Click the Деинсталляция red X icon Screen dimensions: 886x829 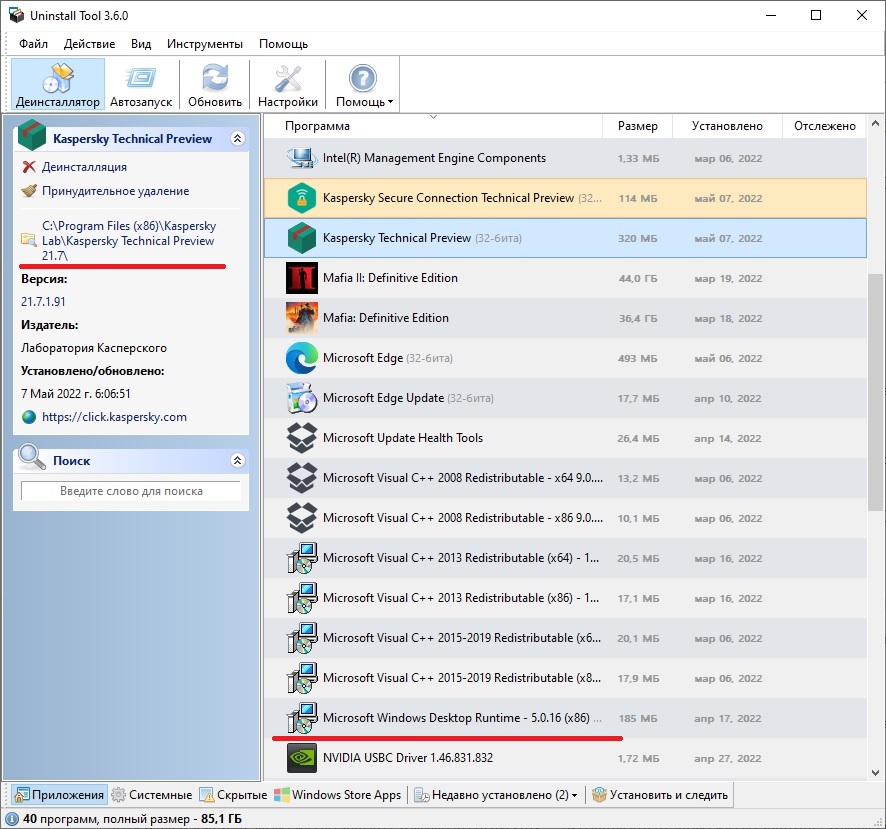29,167
